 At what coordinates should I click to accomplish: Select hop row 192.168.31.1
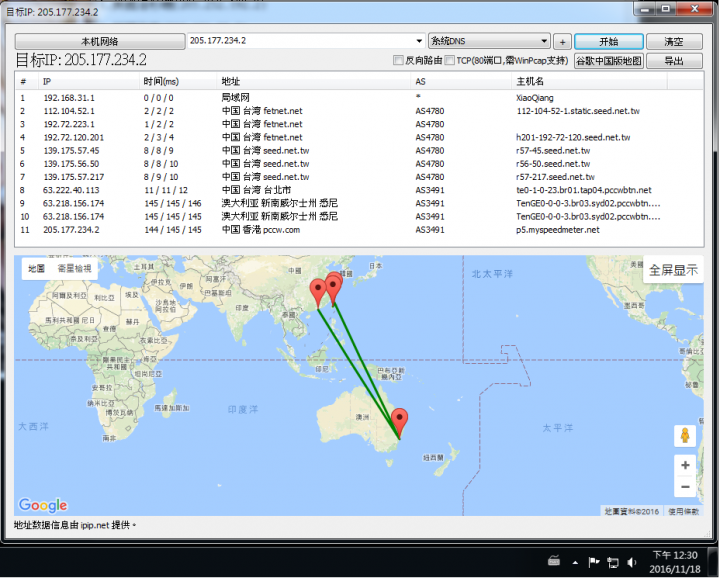[x=359, y=98]
